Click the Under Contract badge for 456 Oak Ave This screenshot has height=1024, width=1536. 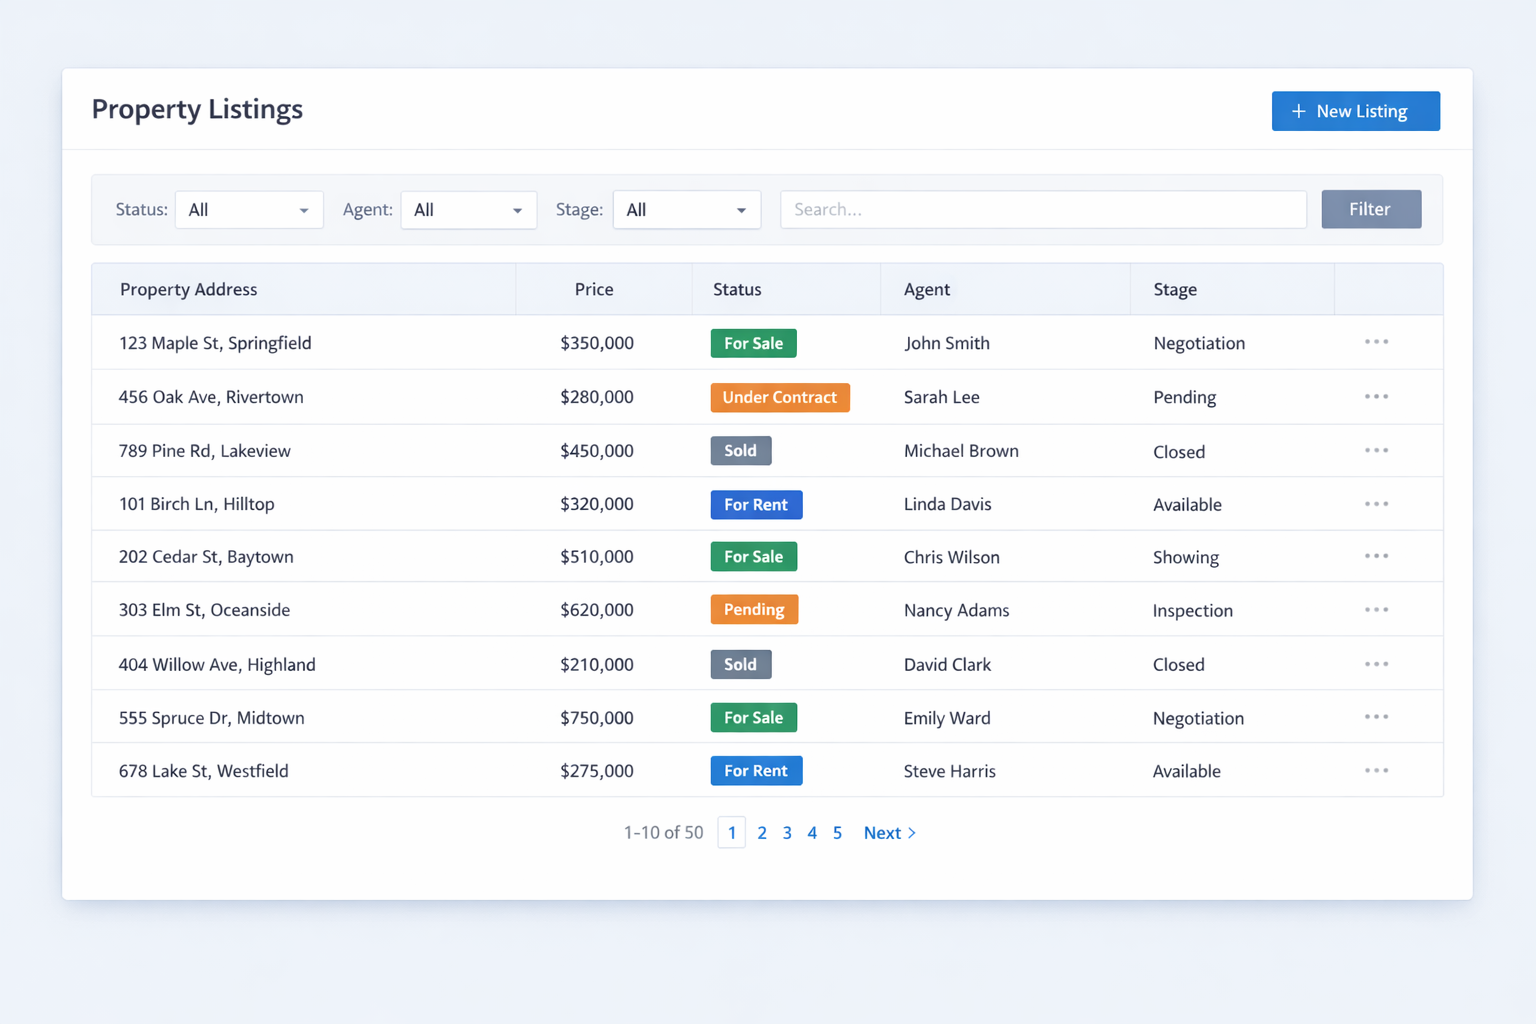780,396
